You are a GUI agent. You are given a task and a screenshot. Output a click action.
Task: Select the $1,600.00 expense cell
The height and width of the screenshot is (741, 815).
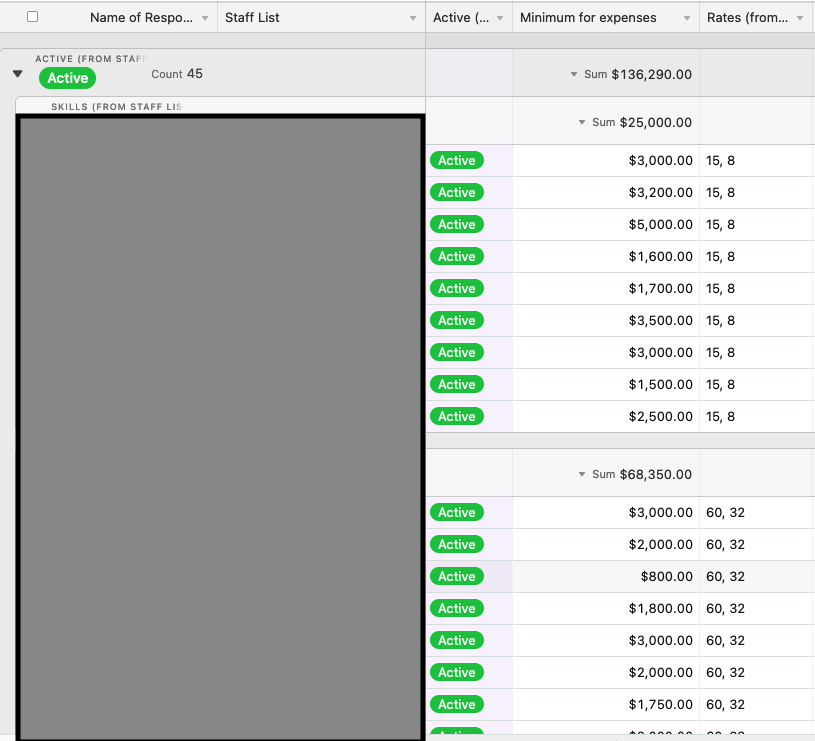(x=606, y=257)
